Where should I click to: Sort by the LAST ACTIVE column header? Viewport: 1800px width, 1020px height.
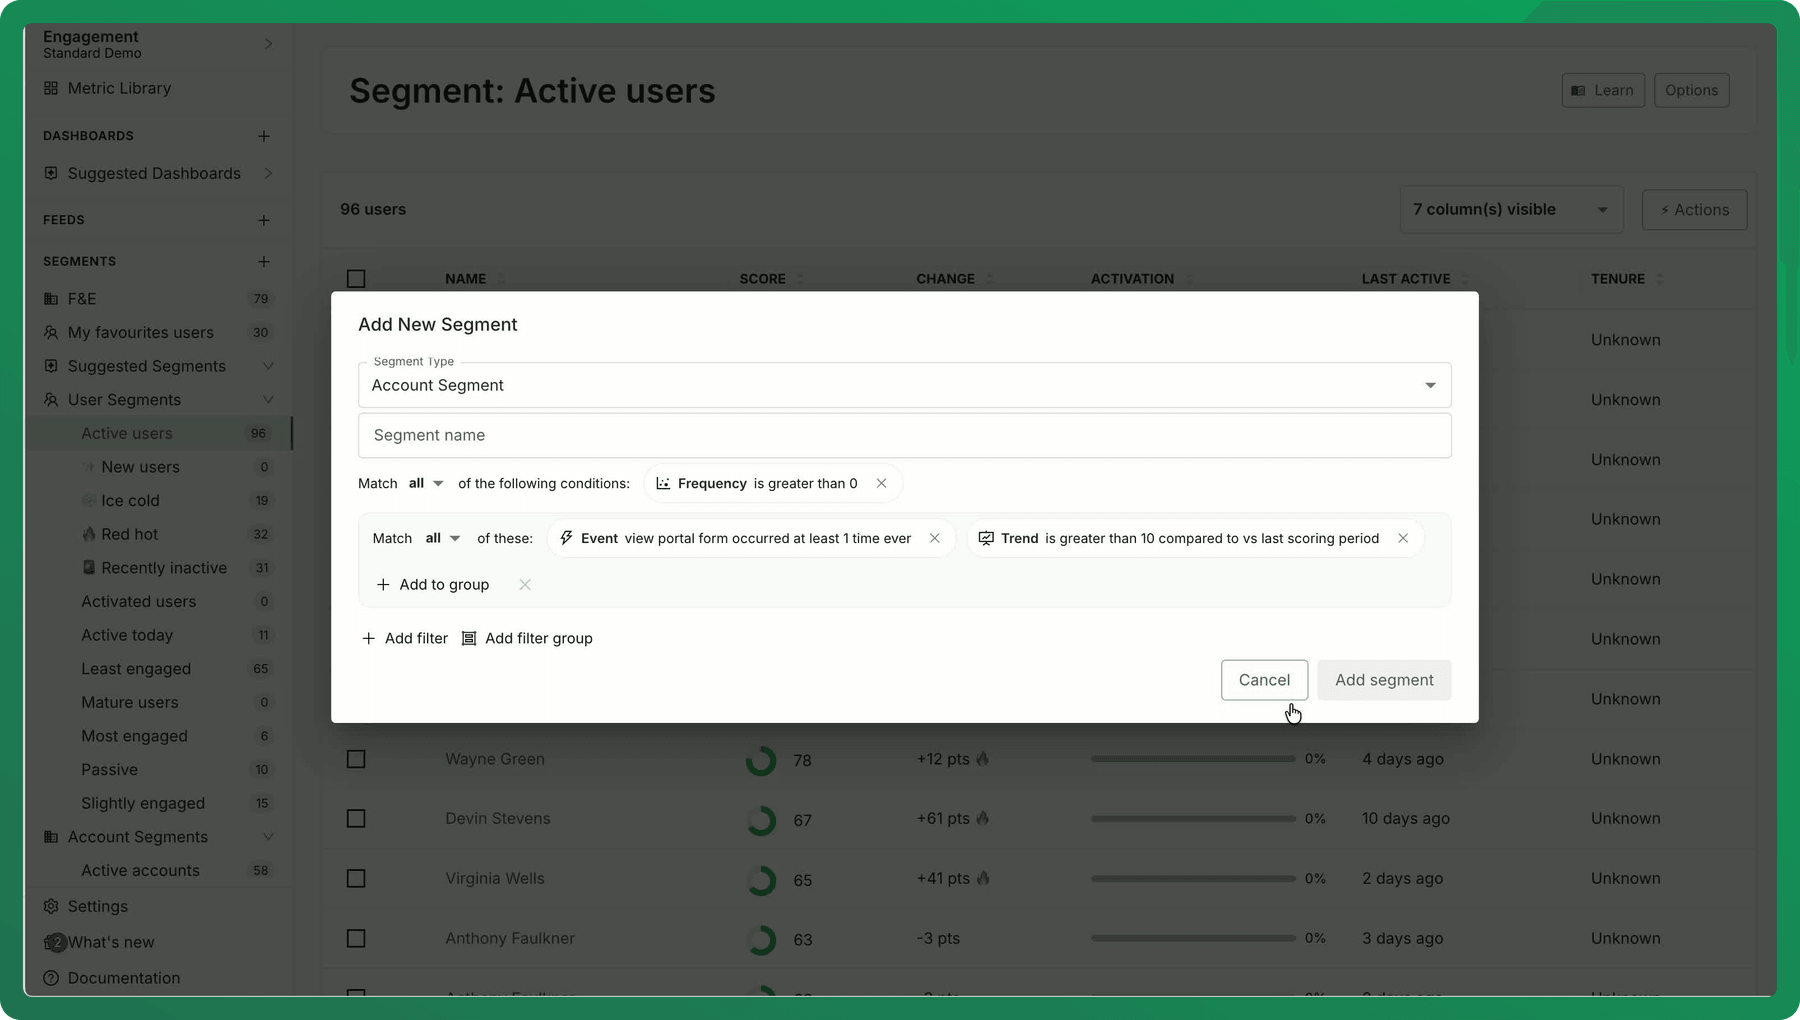tap(1406, 279)
